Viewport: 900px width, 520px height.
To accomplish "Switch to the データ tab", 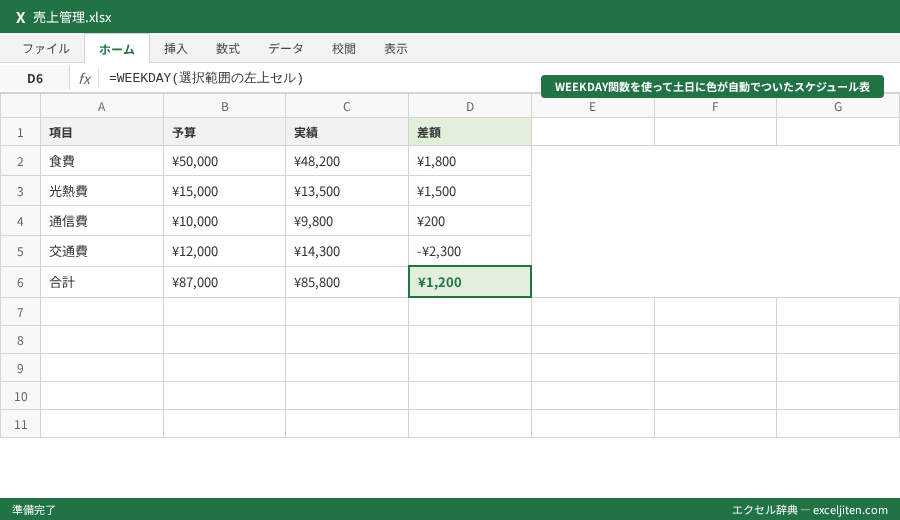I will (286, 49).
